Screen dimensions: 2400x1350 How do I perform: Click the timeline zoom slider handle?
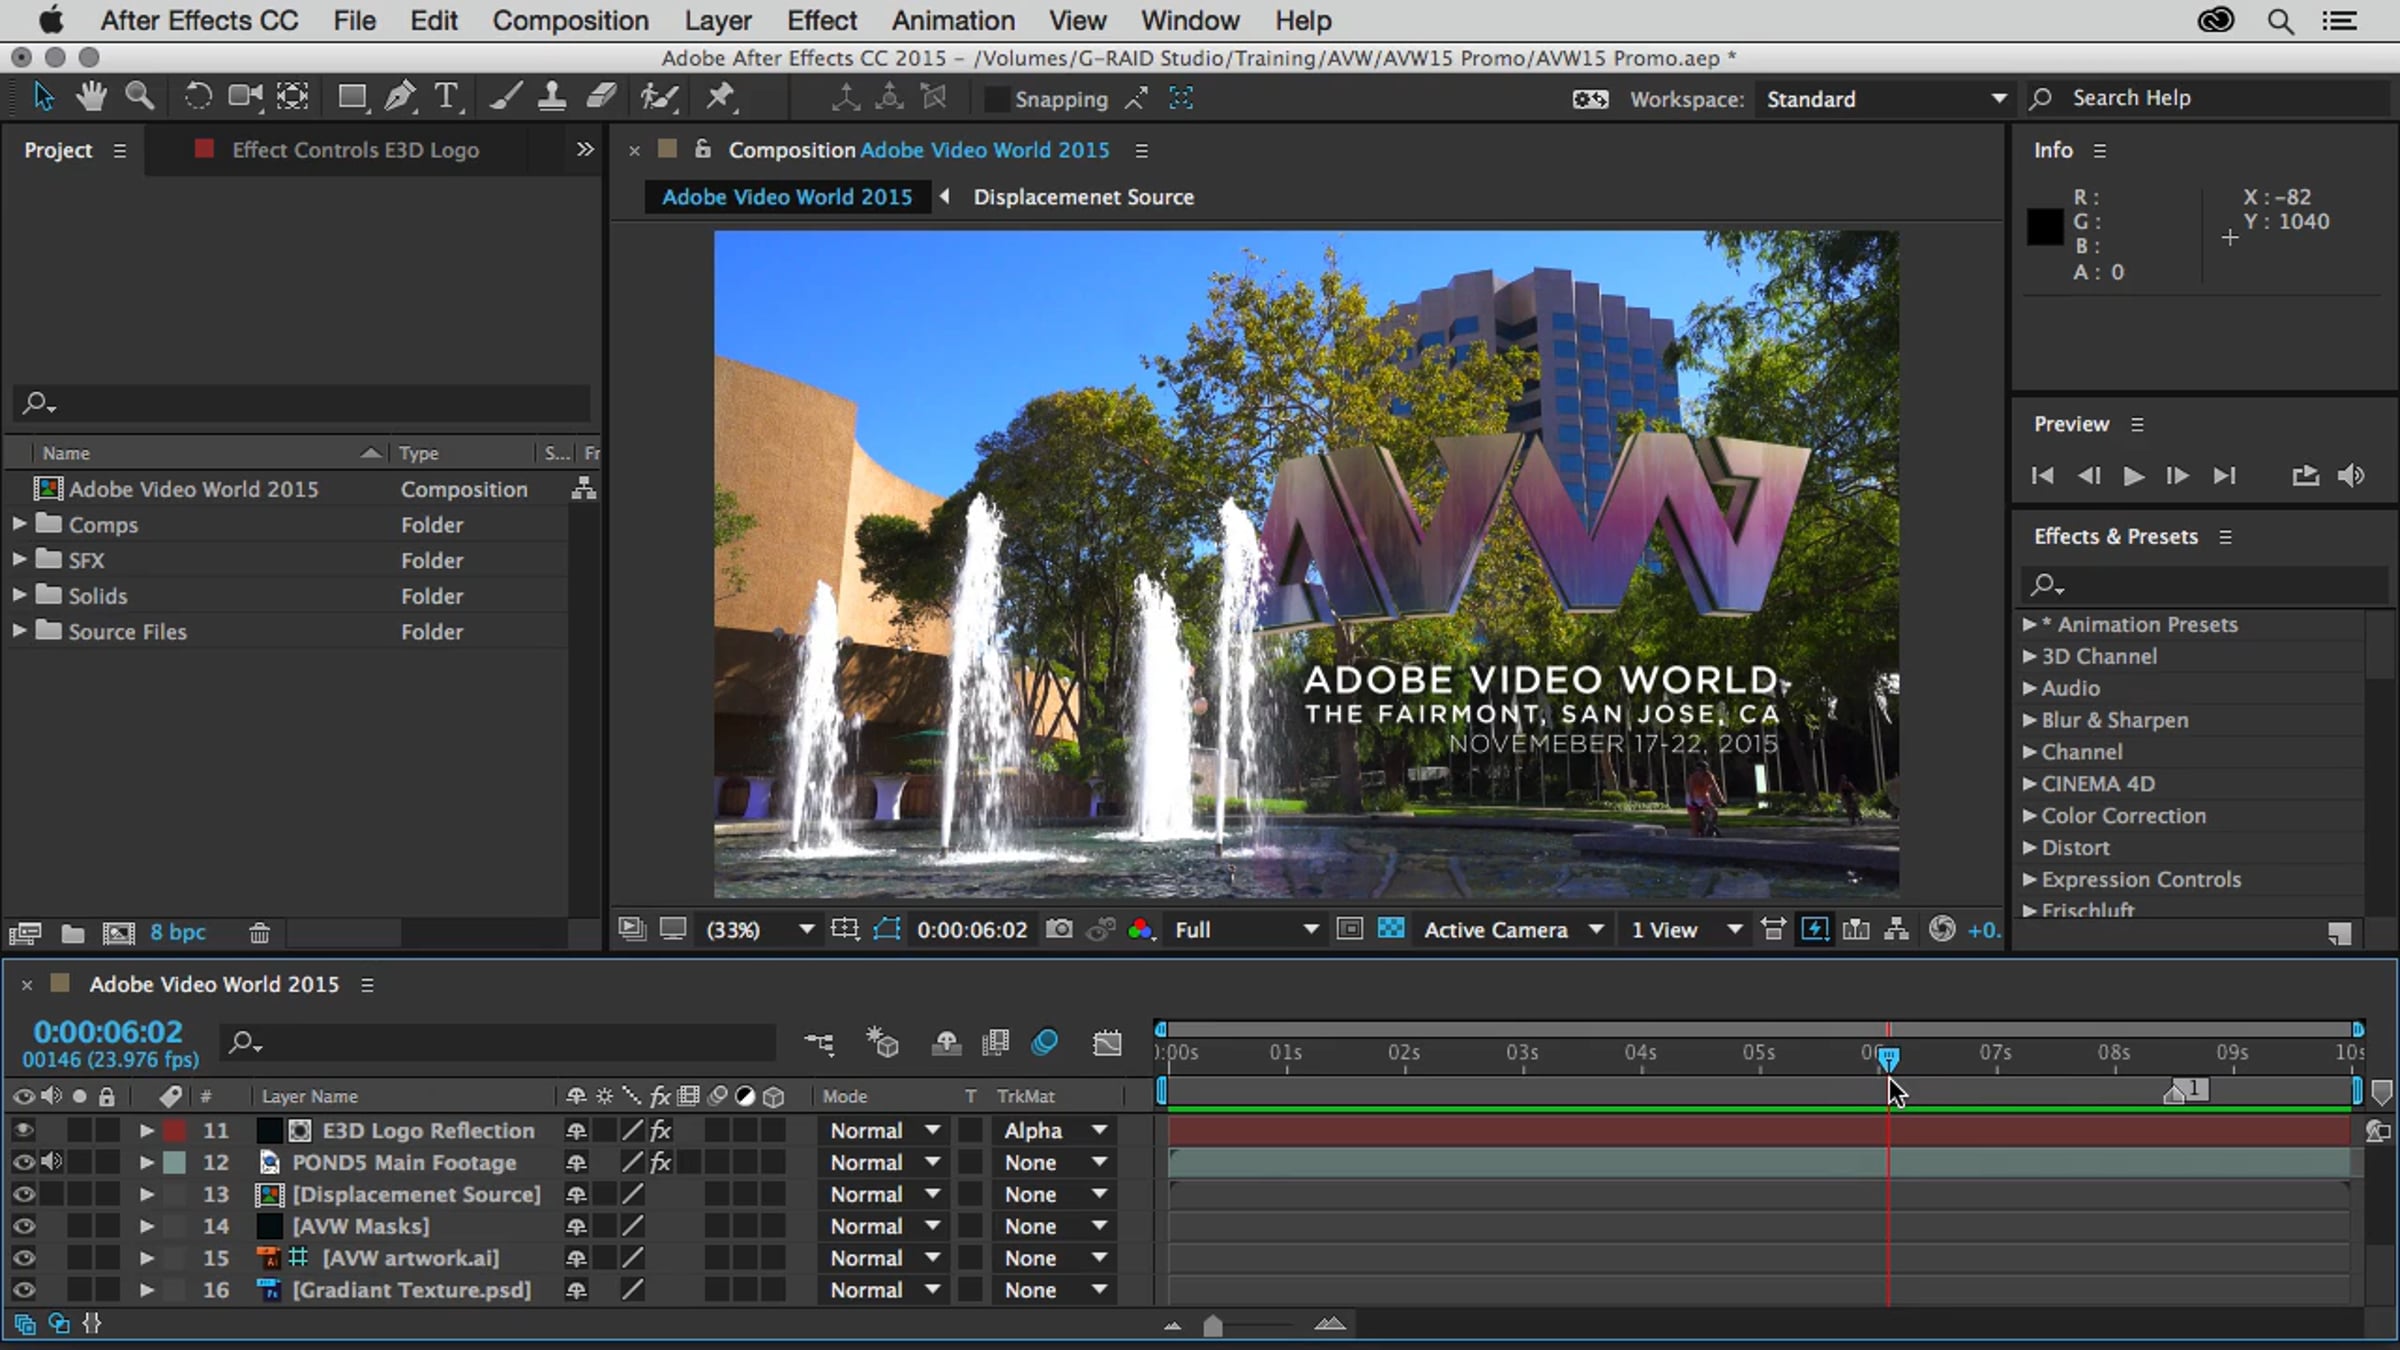point(1213,1326)
